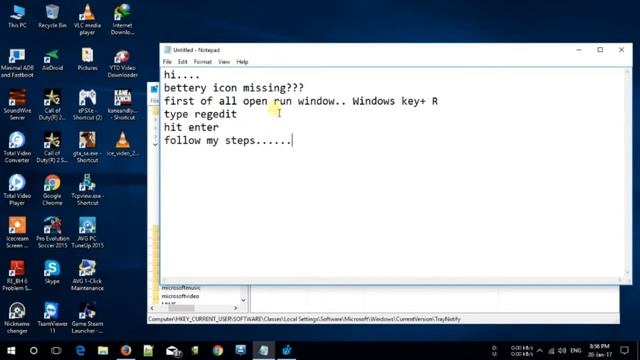Viewport: 640px width, 360px height.
Task: Select the ice_video_2 VLC file on desktop
Action: point(122,144)
